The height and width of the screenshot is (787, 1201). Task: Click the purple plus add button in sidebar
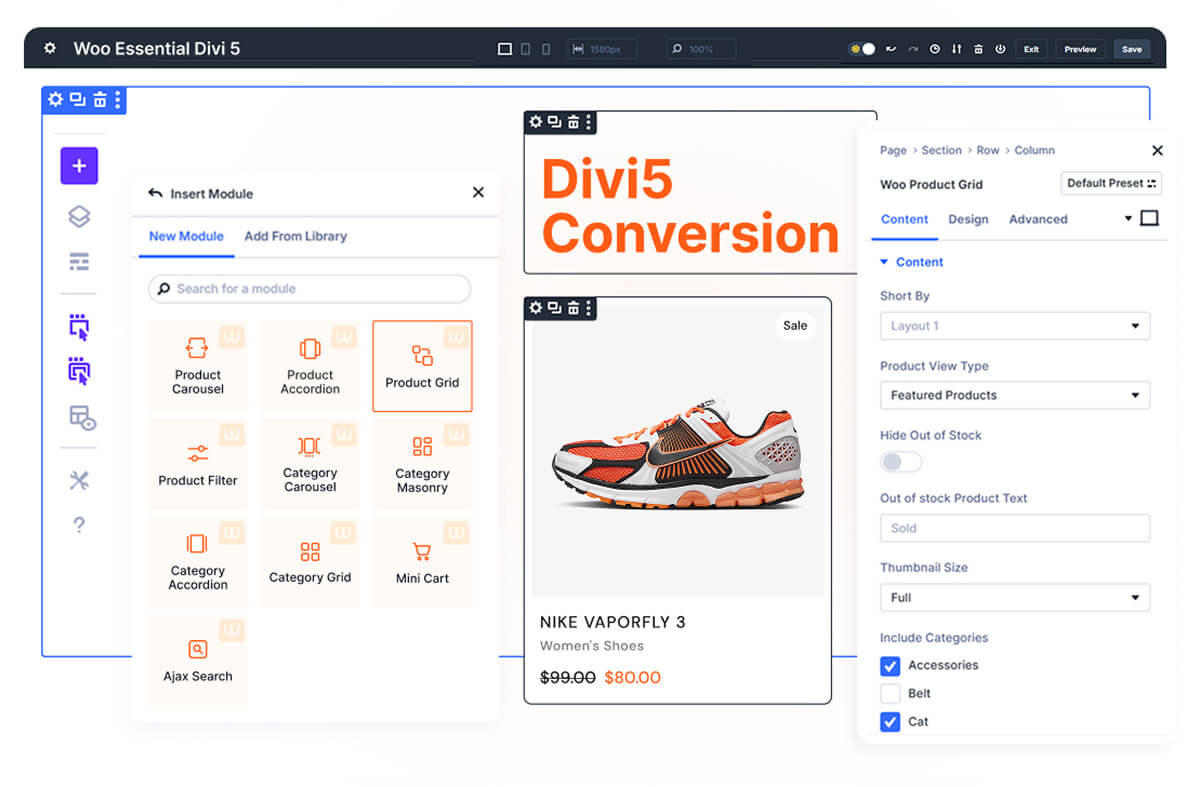coord(79,166)
